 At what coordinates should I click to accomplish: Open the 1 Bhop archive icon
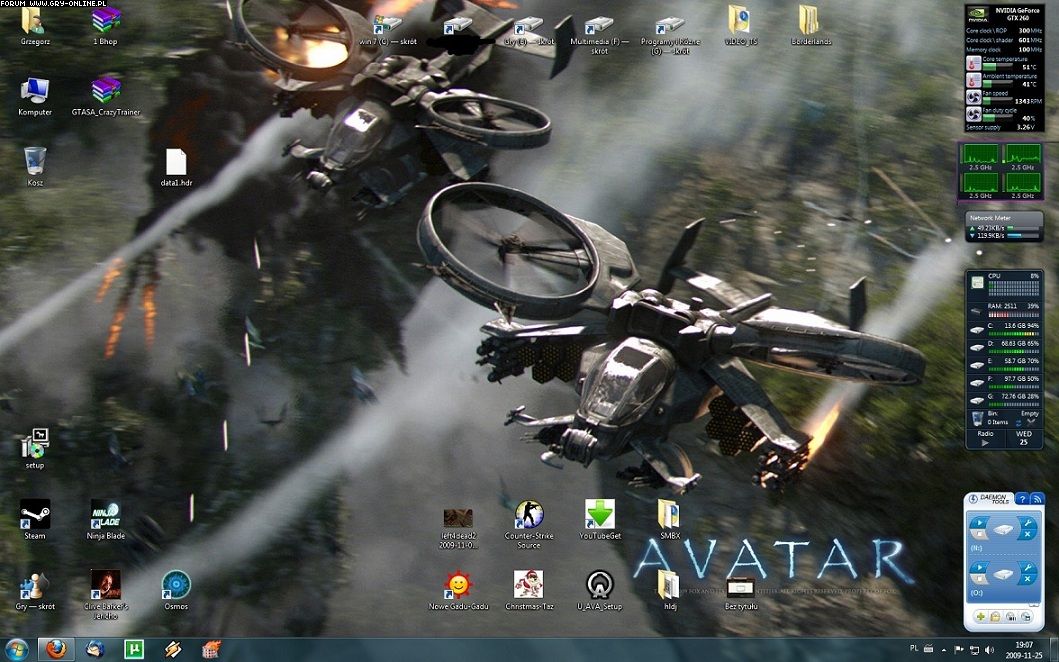coord(105,25)
